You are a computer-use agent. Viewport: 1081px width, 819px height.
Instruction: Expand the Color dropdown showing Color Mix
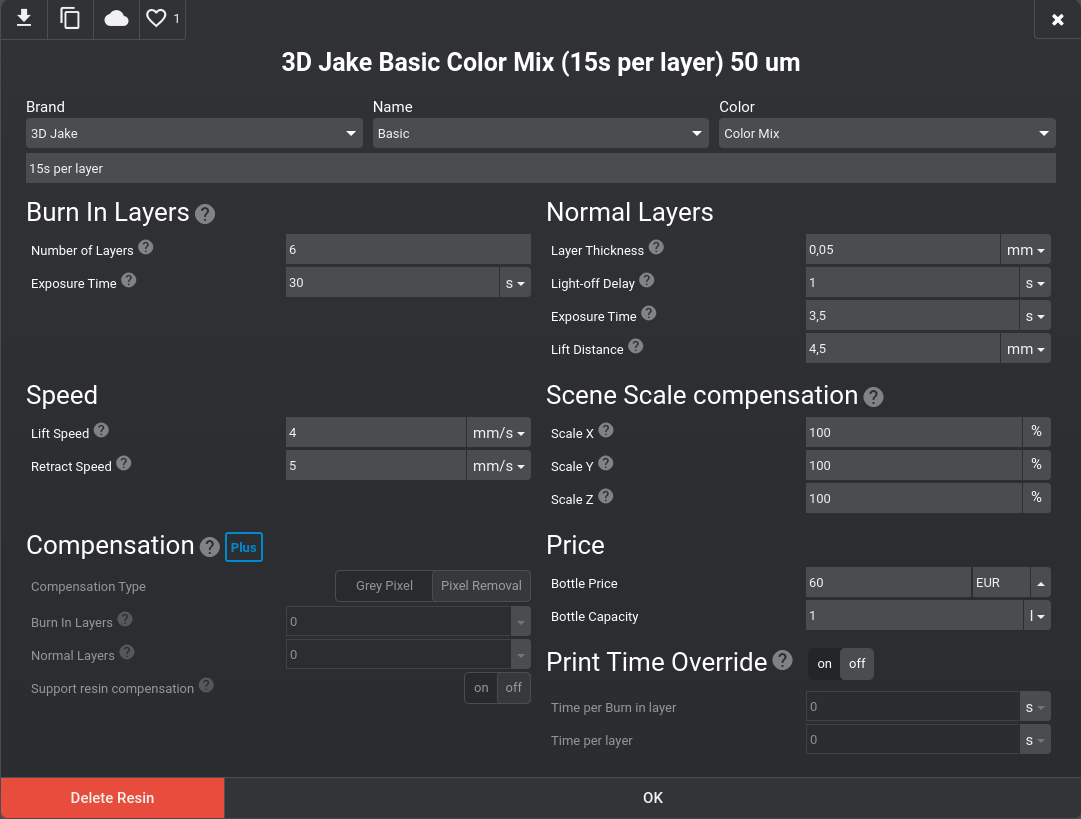pos(886,133)
